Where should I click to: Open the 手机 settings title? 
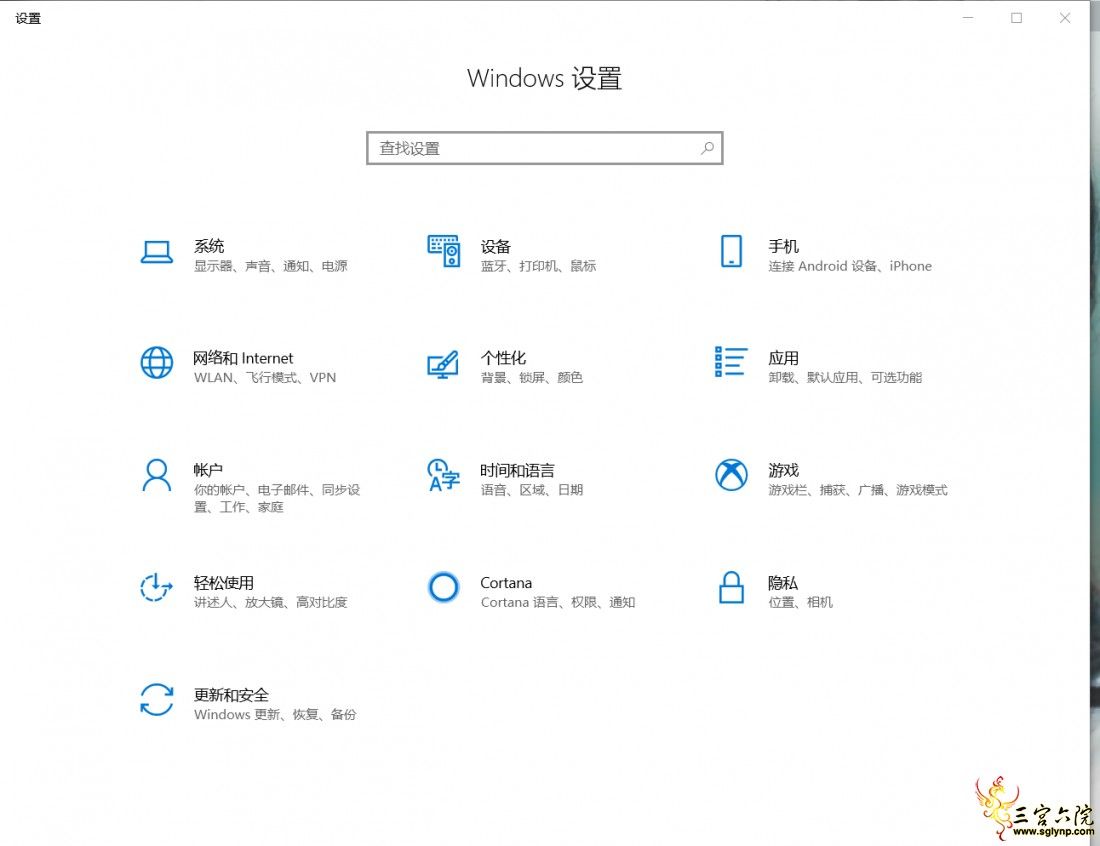coord(783,246)
